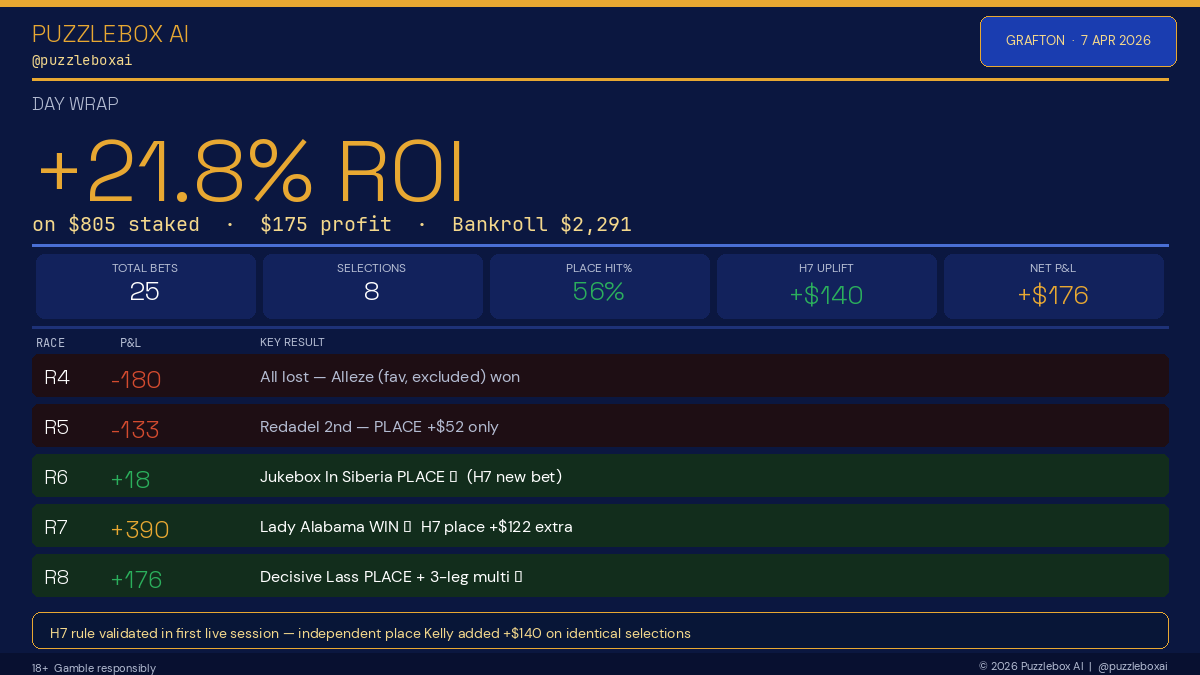1200x675 pixels.
Task: Click the R7 race label
Action: tap(57, 527)
